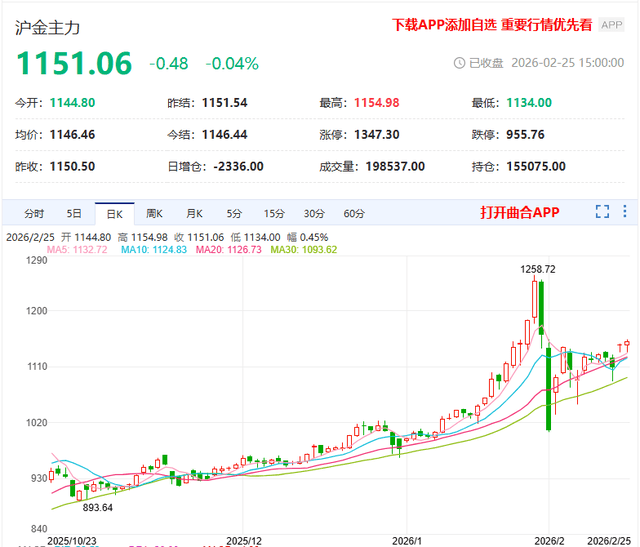Viewport: 640px width, 547px height.
Task: Switch to the 分时 tab
Action: 34,213
